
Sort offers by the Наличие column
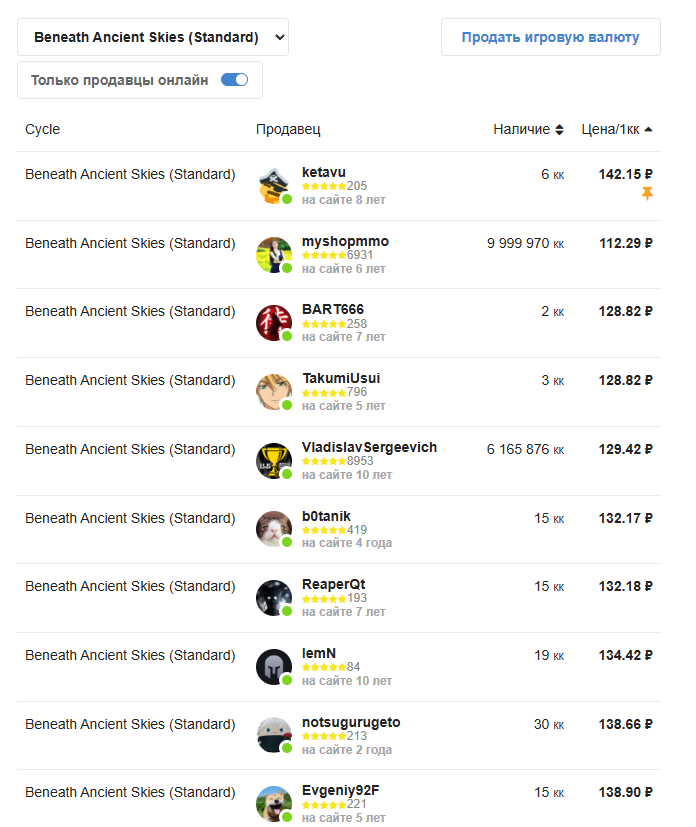tap(528, 129)
